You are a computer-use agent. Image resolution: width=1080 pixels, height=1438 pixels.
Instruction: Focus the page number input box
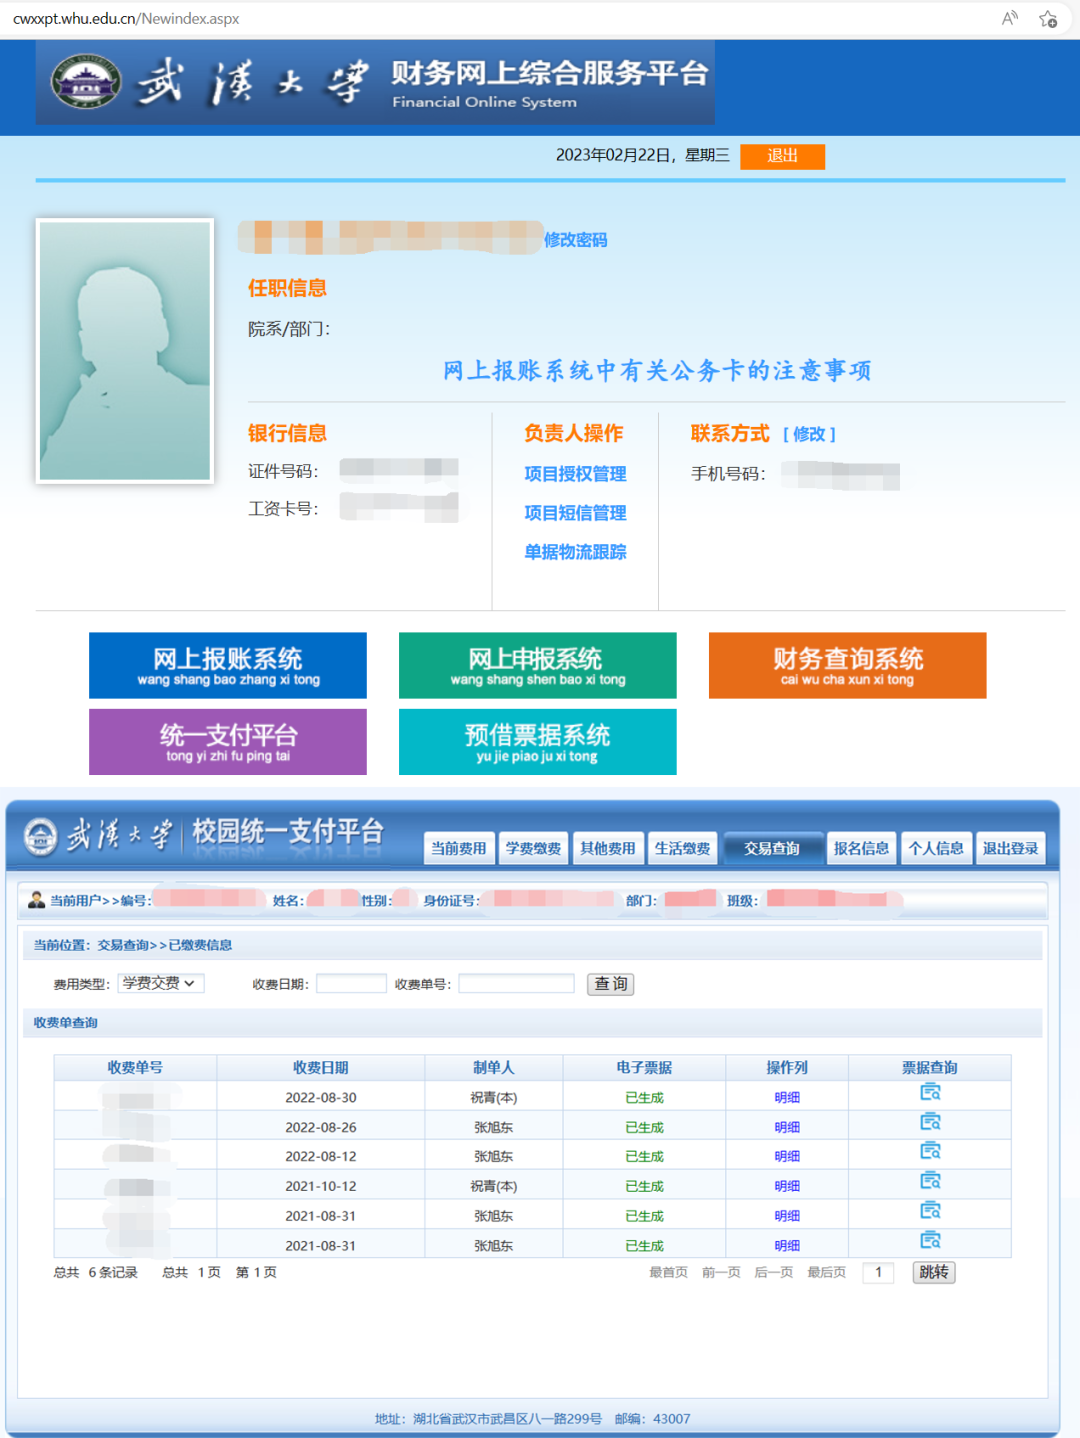(x=878, y=1272)
